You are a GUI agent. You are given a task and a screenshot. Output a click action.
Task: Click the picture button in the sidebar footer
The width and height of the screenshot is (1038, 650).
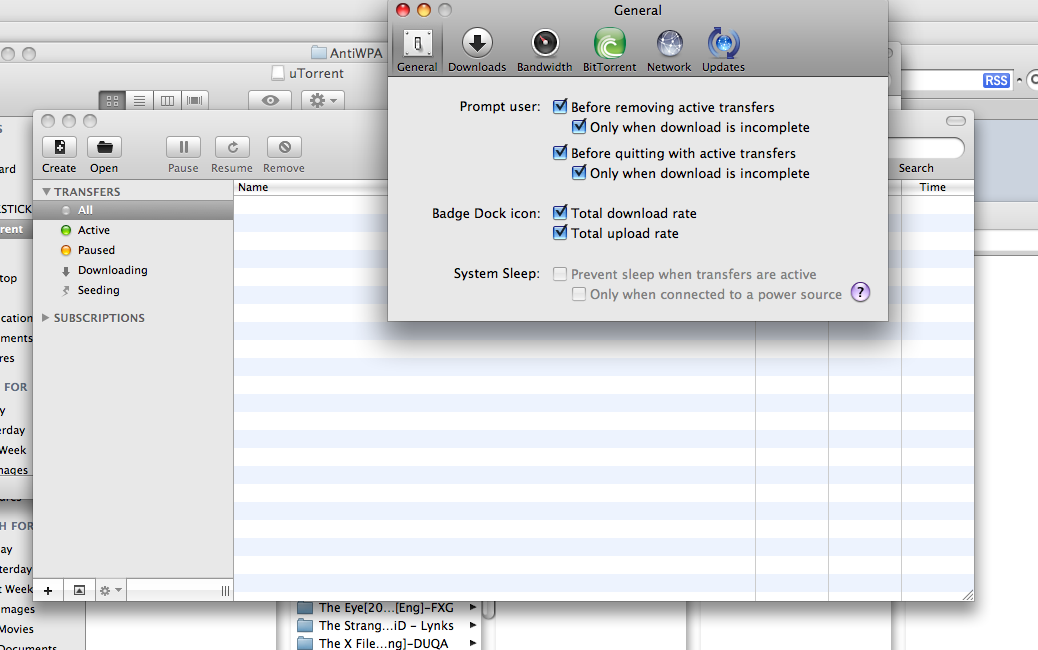pos(79,590)
